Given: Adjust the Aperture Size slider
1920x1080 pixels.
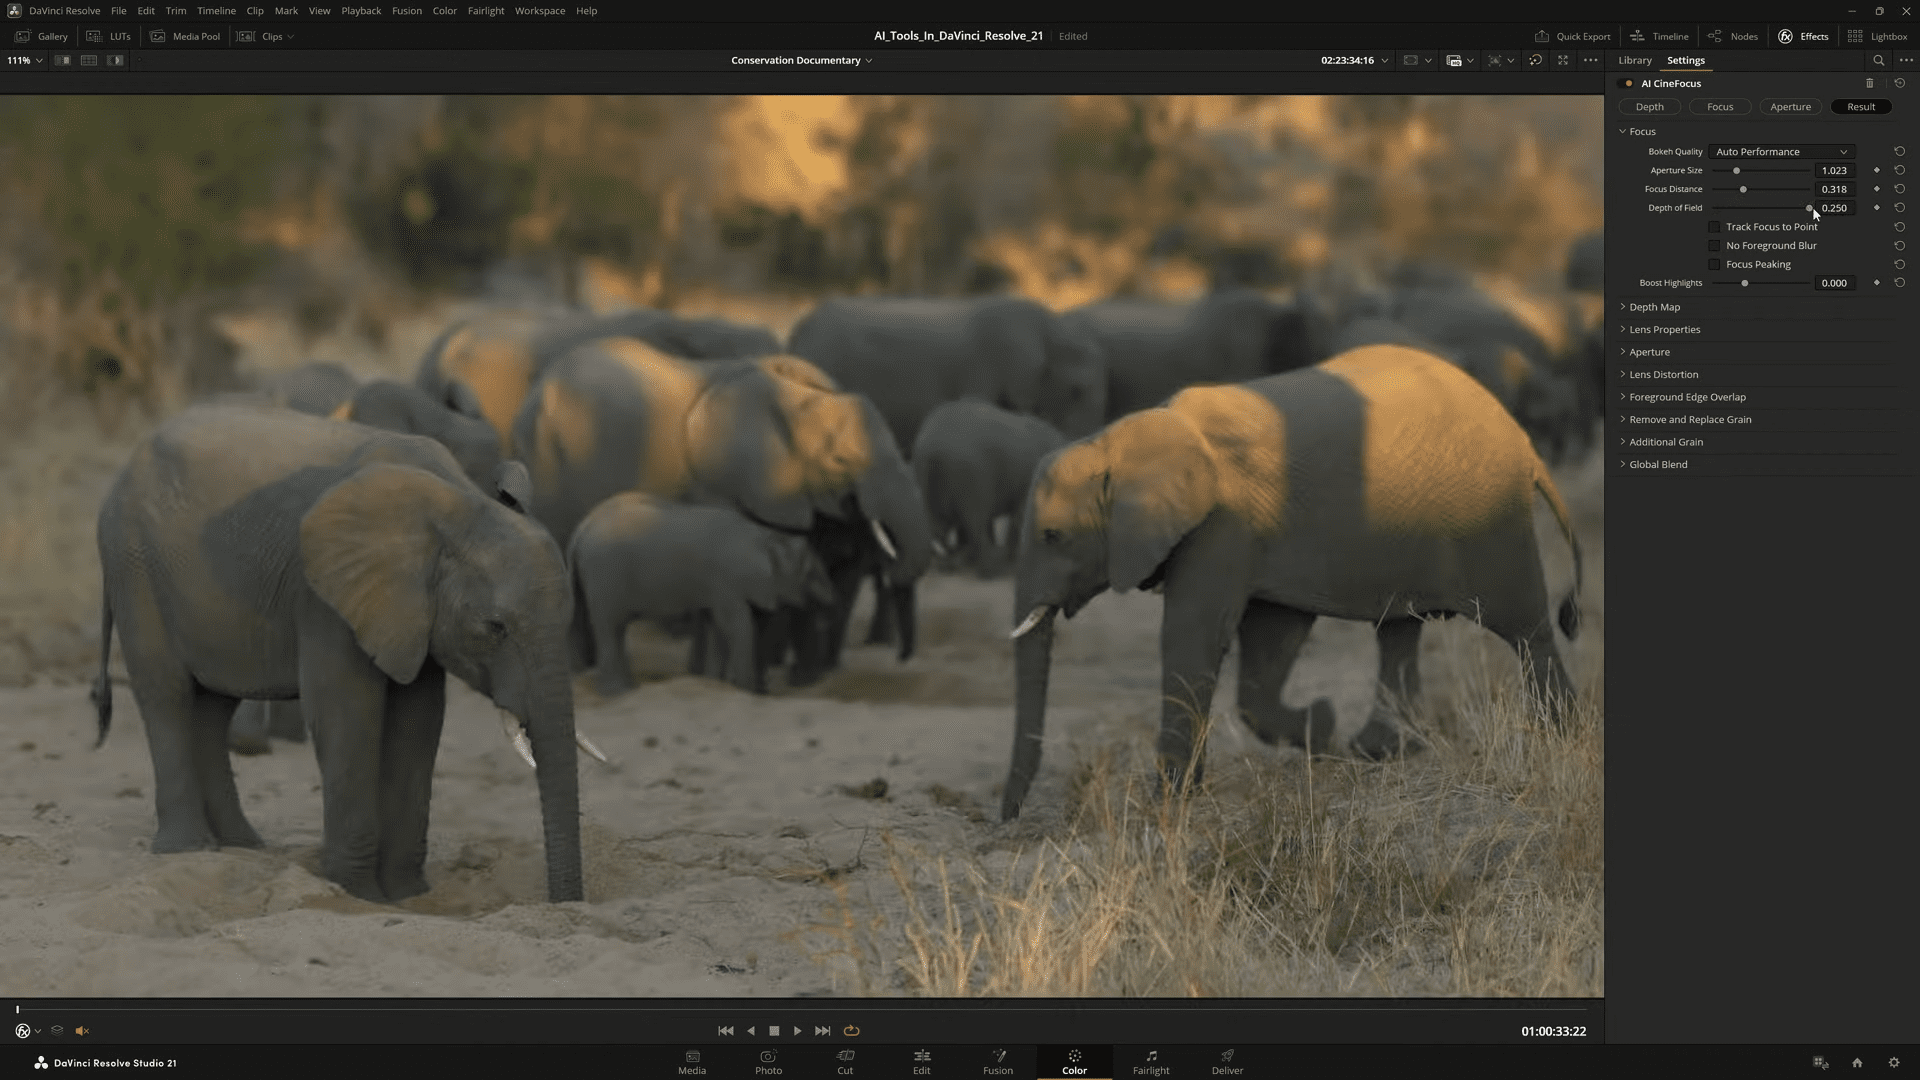Looking at the screenshot, I should [1737, 170].
